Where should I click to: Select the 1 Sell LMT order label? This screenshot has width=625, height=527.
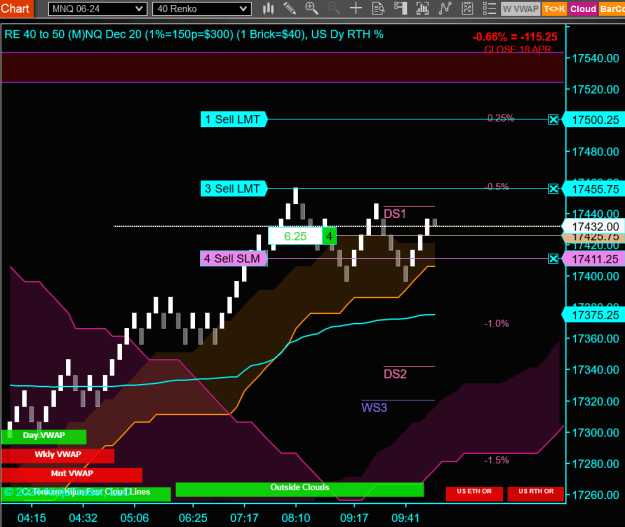[233, 119]
